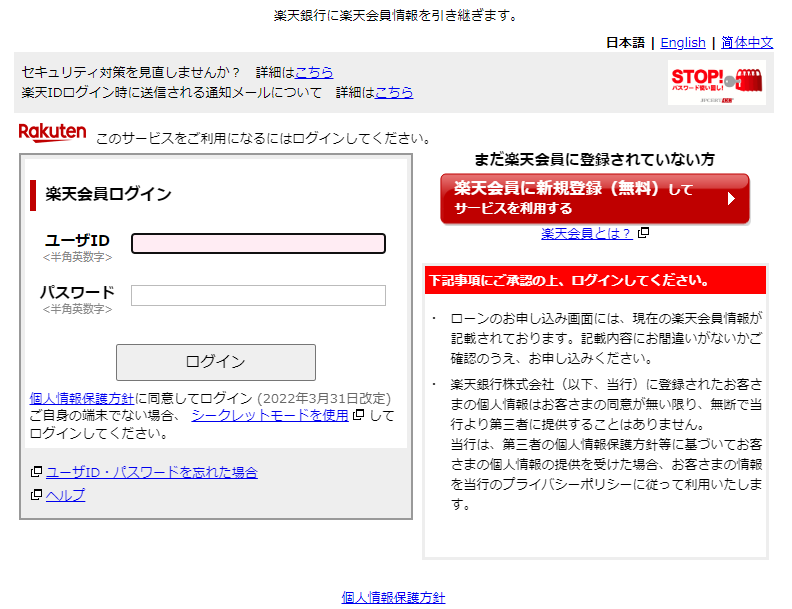
Task: Open ユーザID・パスワードを忘れた場合 link
Action: pyautogui.click(x=152, y=472)
